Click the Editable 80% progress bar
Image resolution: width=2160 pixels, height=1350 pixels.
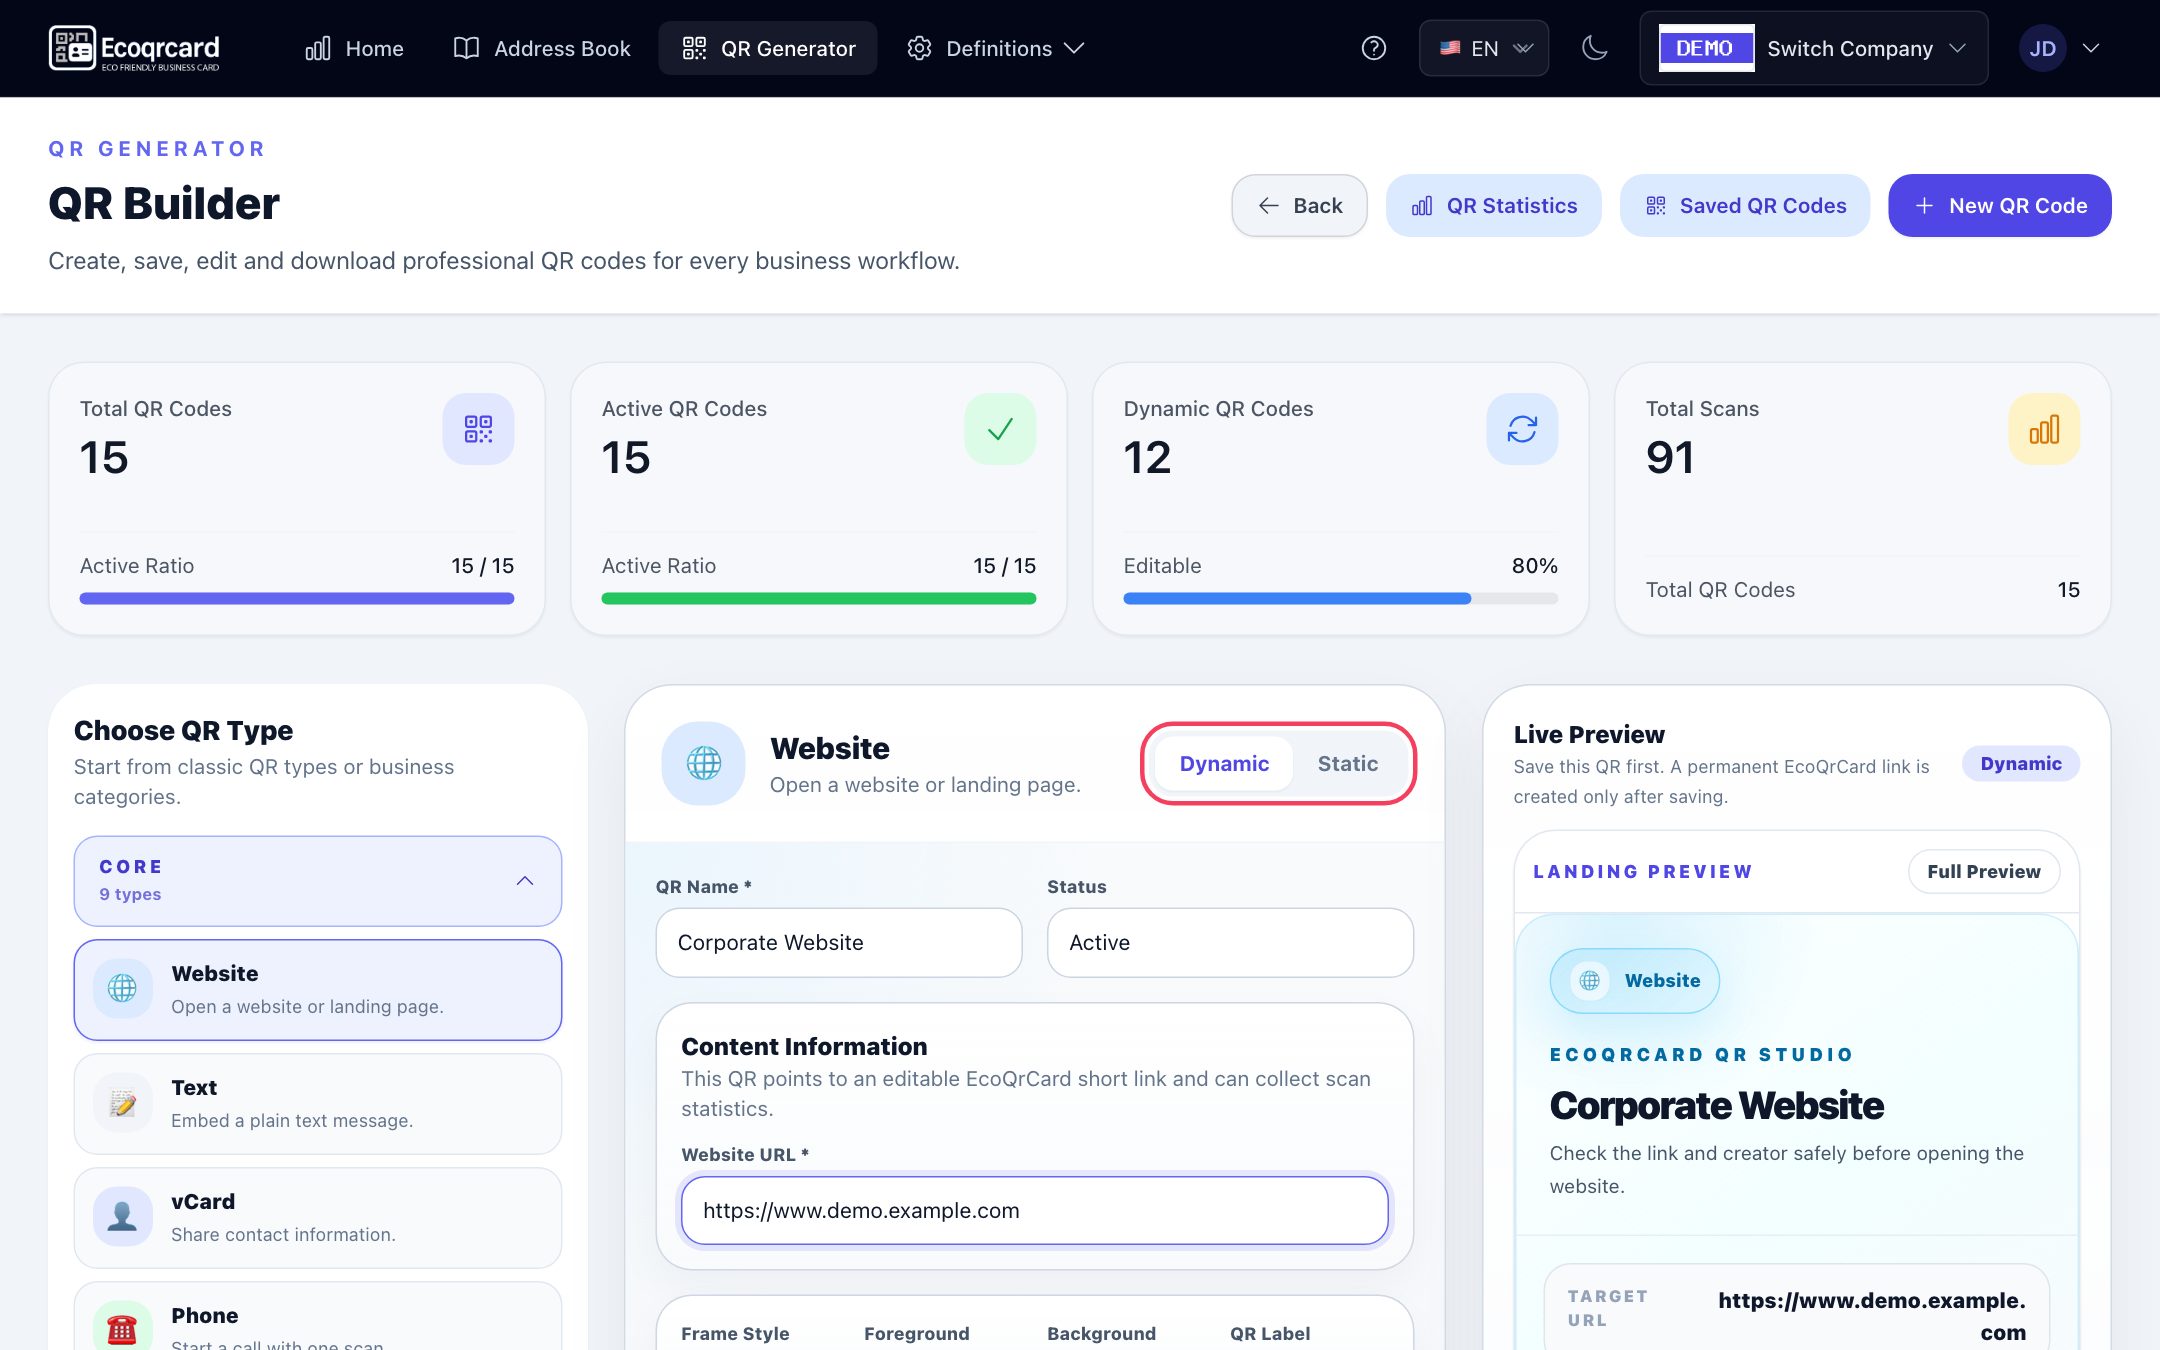[1340, 599]
